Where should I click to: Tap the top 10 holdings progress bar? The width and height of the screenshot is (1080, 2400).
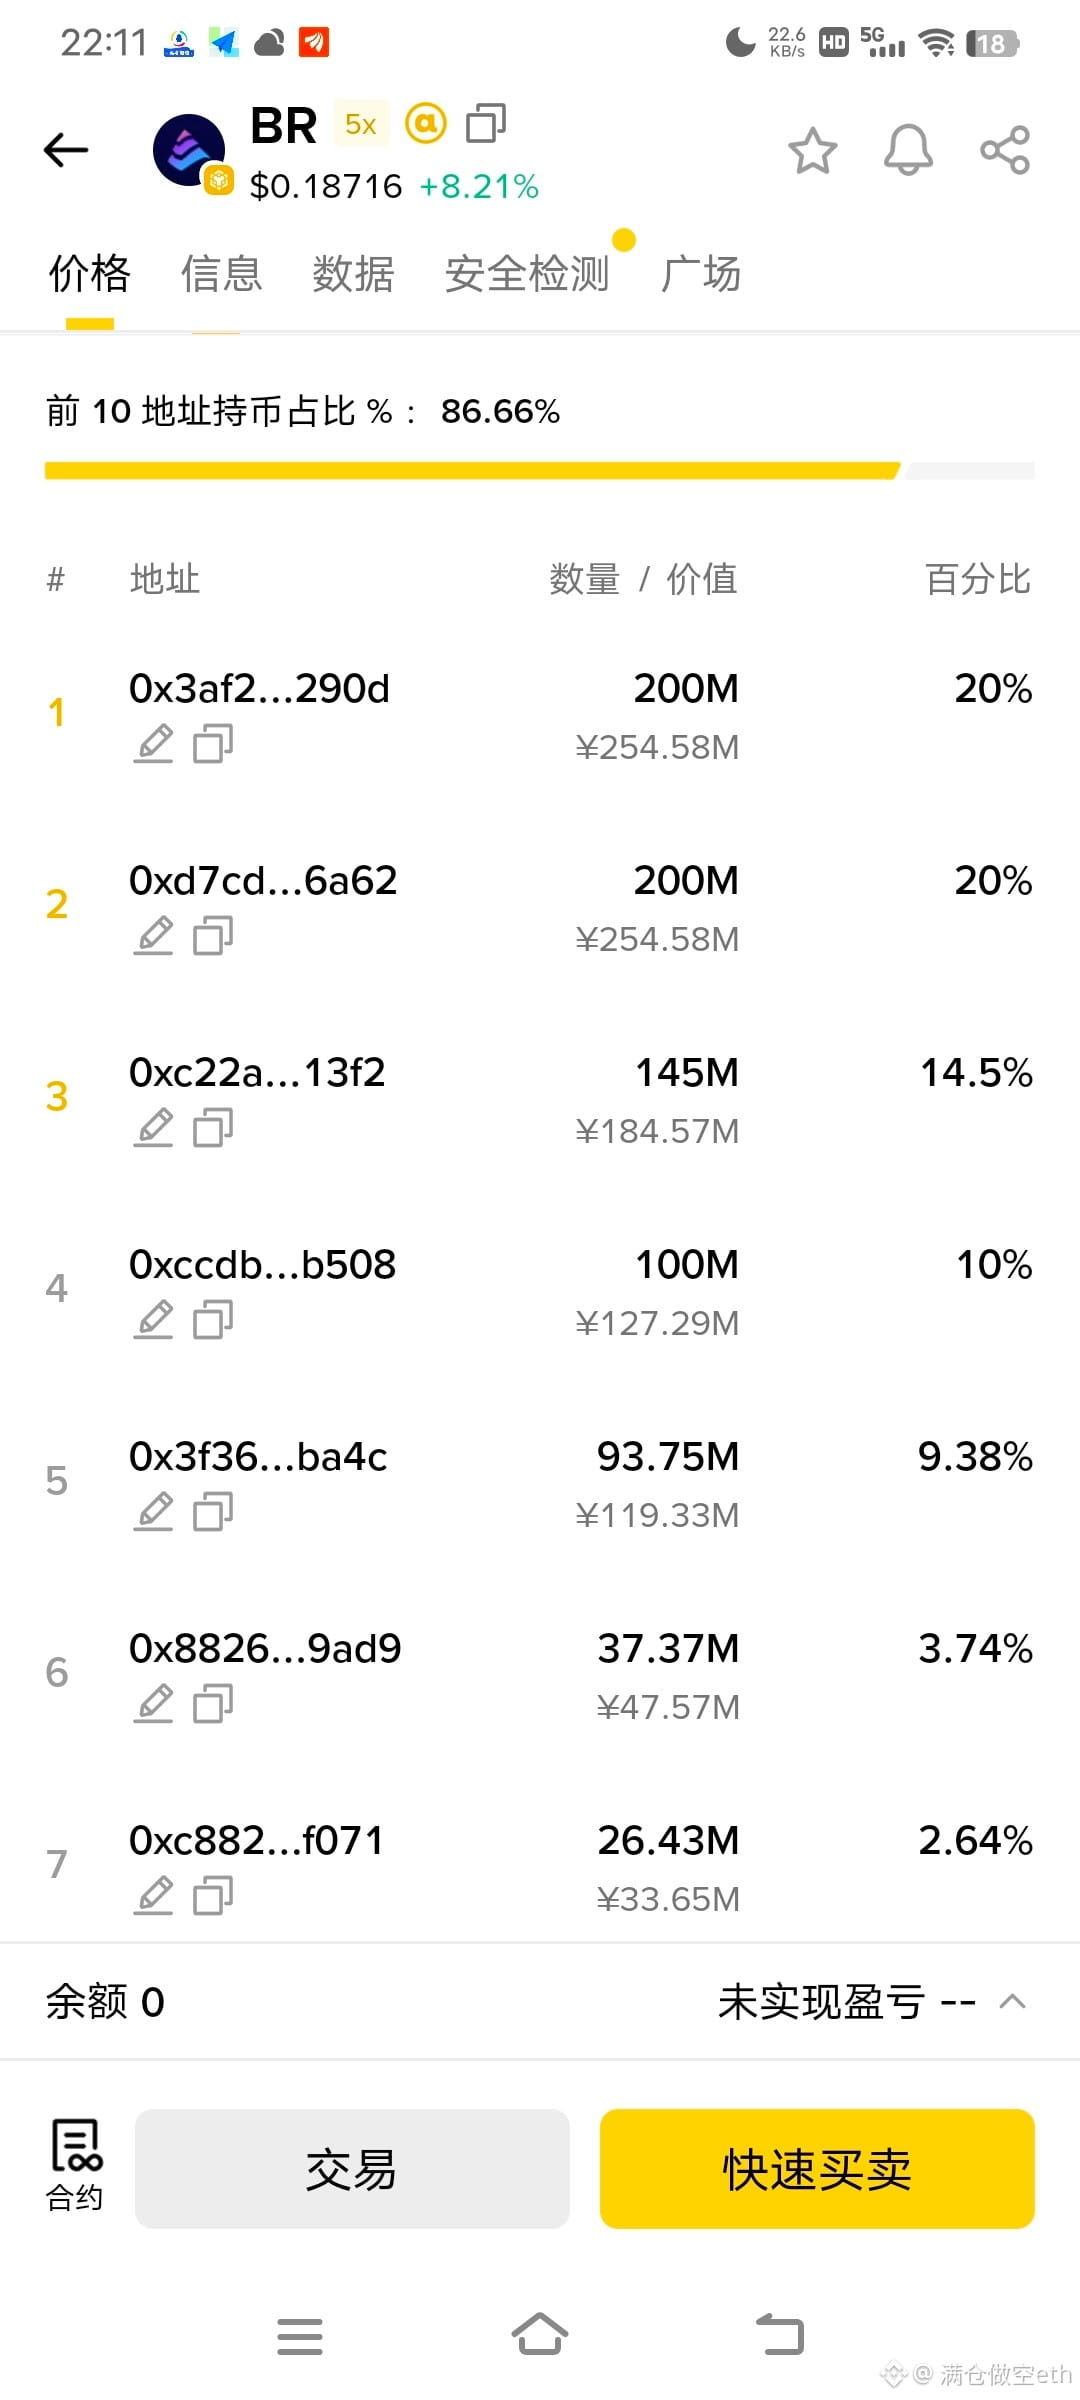[x=540, y=471]
